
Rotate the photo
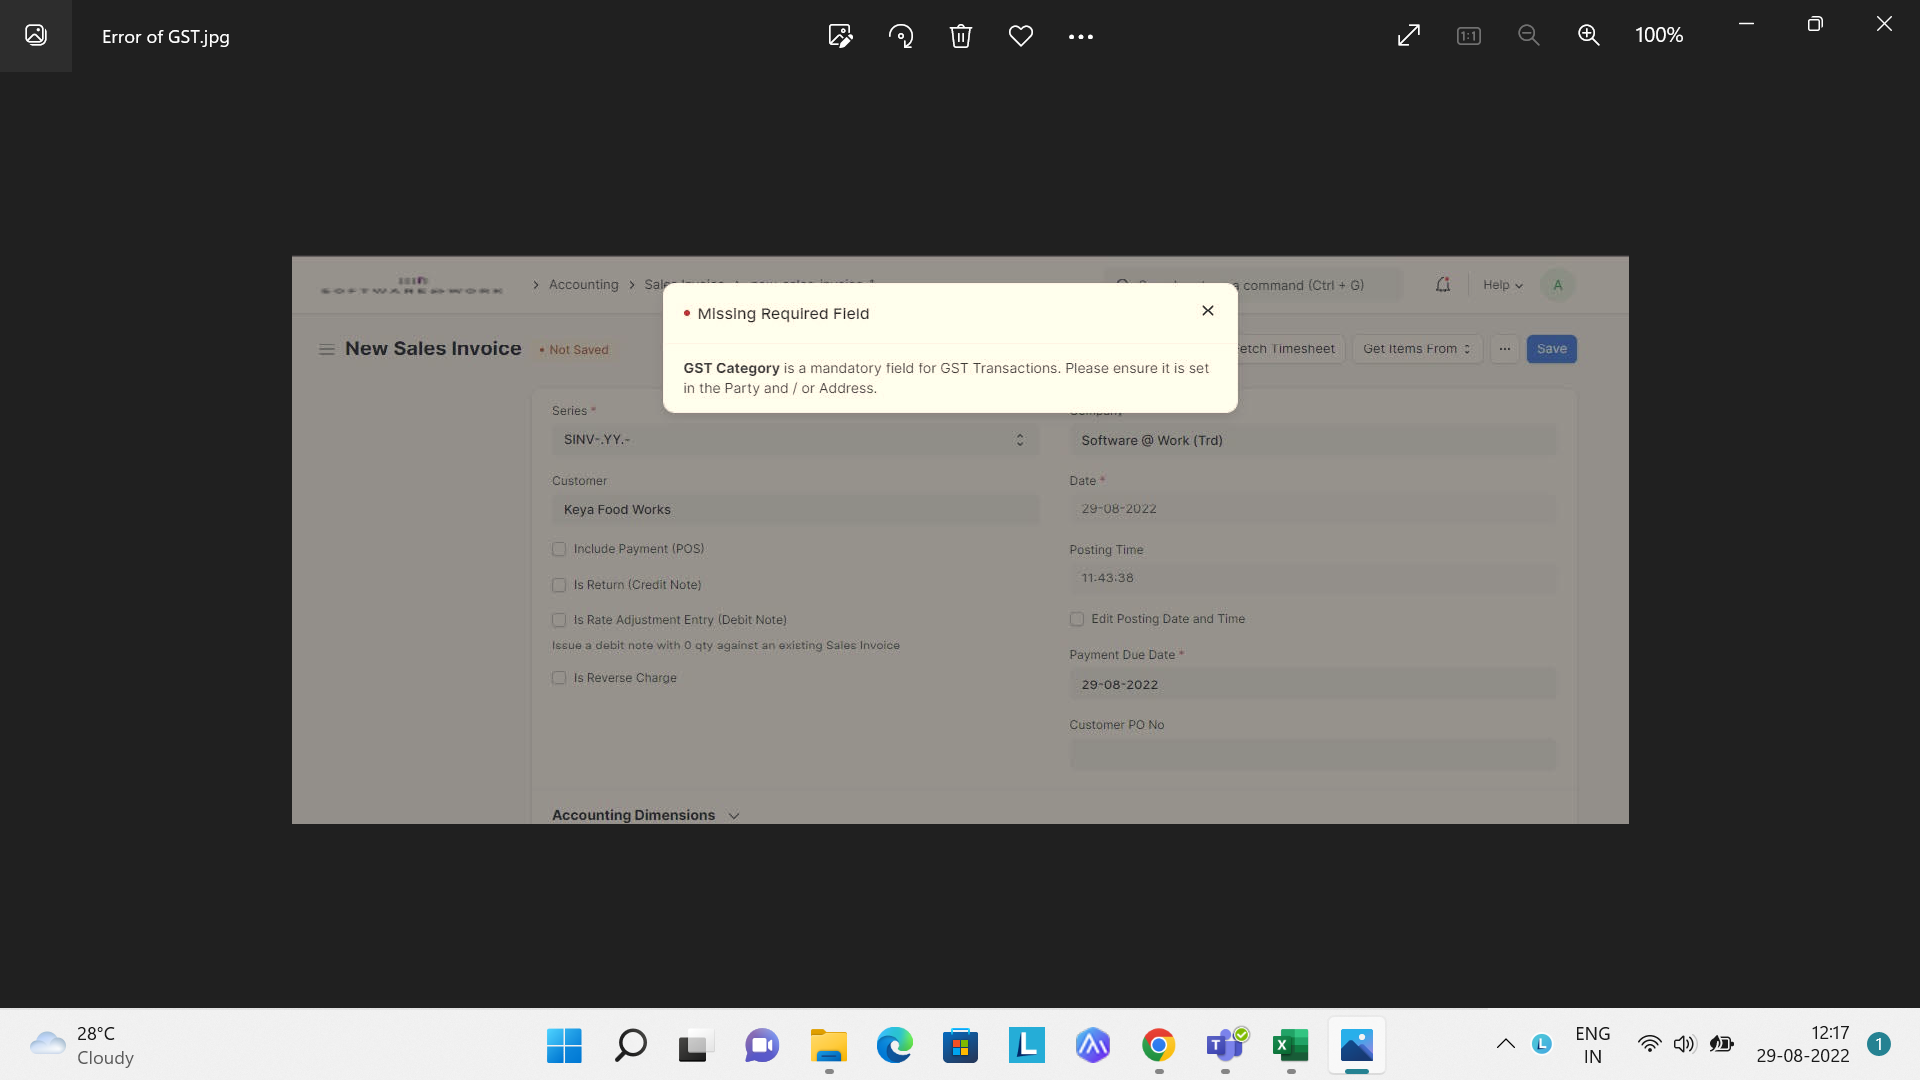900,36
